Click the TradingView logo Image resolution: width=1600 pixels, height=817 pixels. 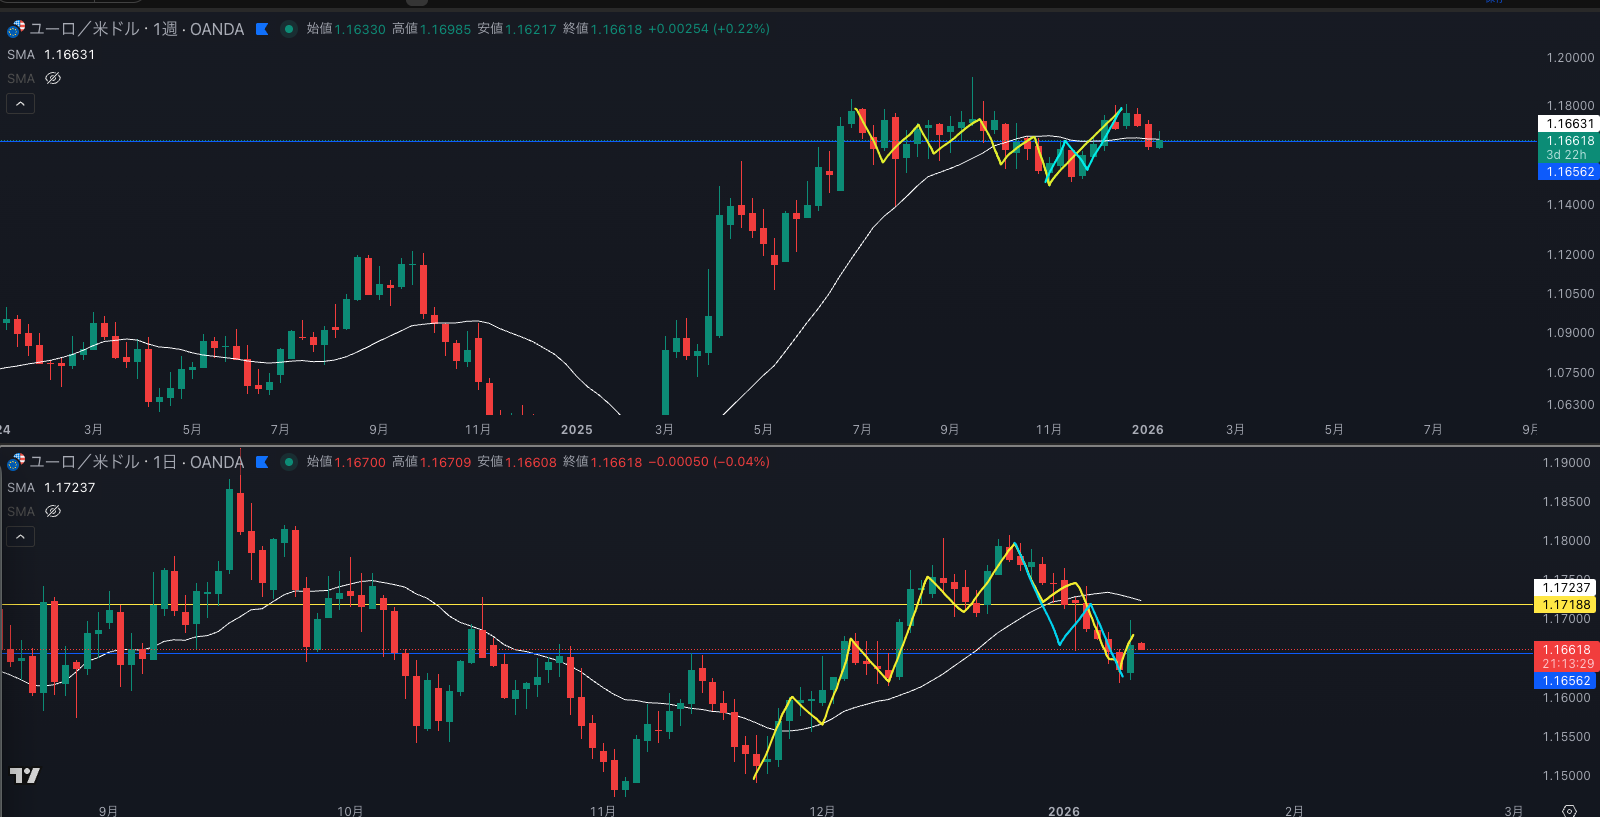pyautogui.click(x=25, y=775)
